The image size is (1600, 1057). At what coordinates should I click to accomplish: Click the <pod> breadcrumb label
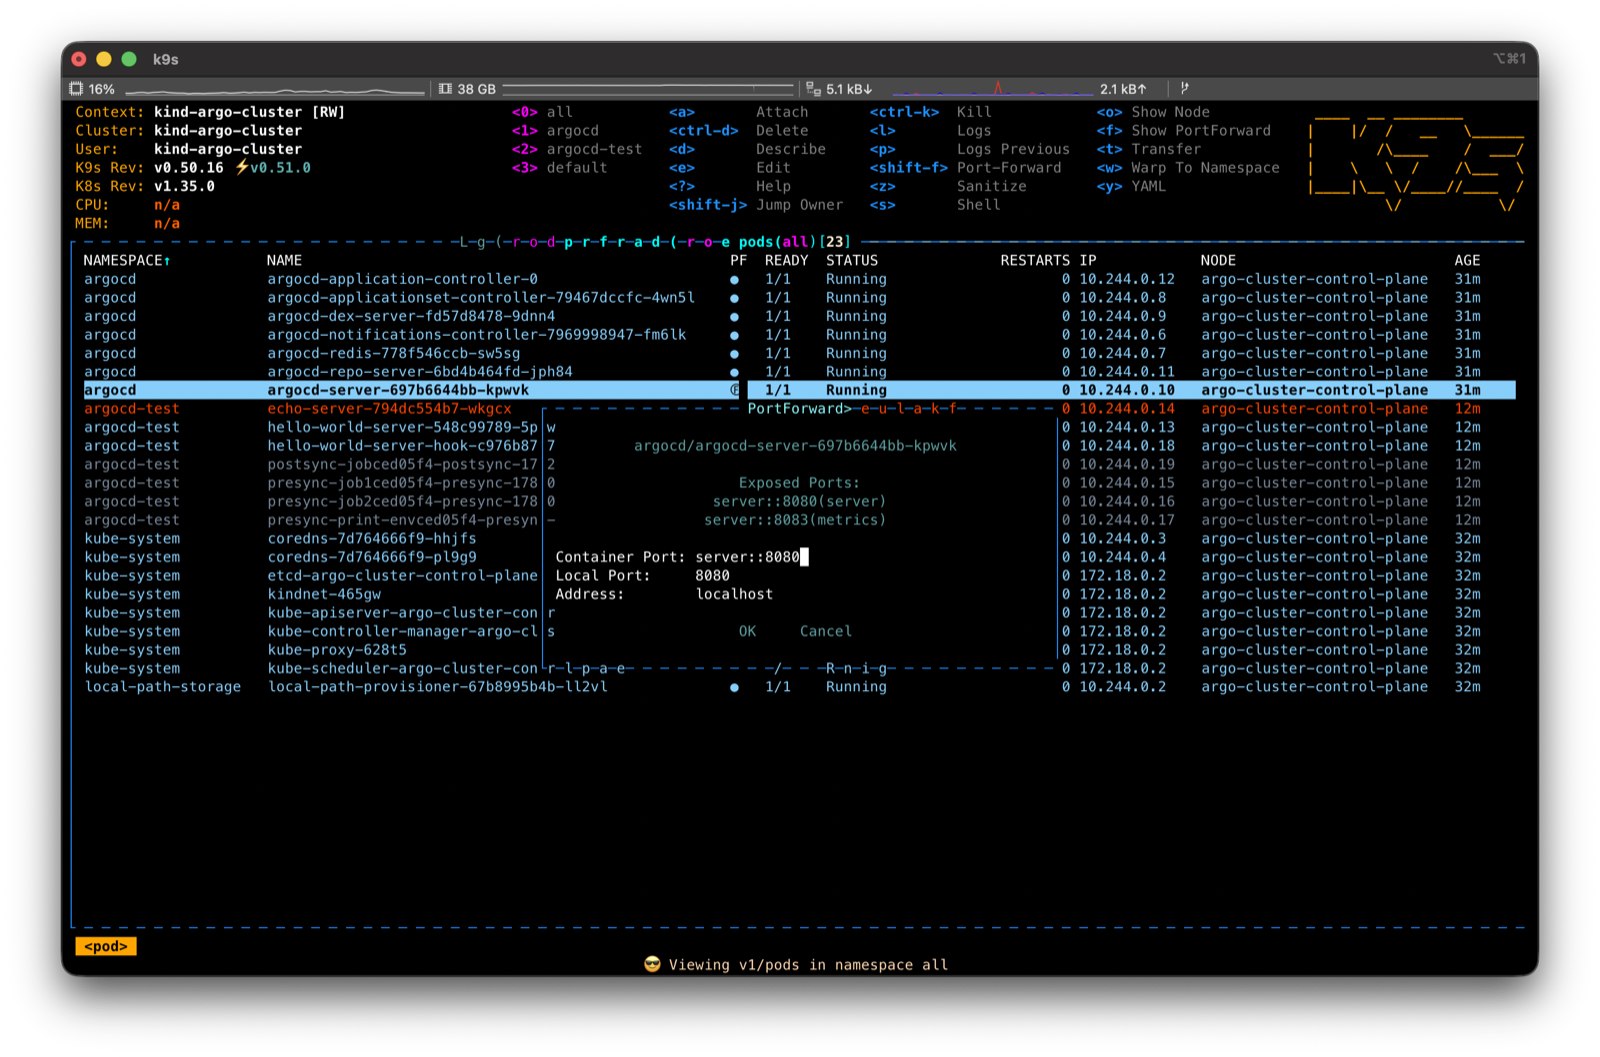[106, 946]
